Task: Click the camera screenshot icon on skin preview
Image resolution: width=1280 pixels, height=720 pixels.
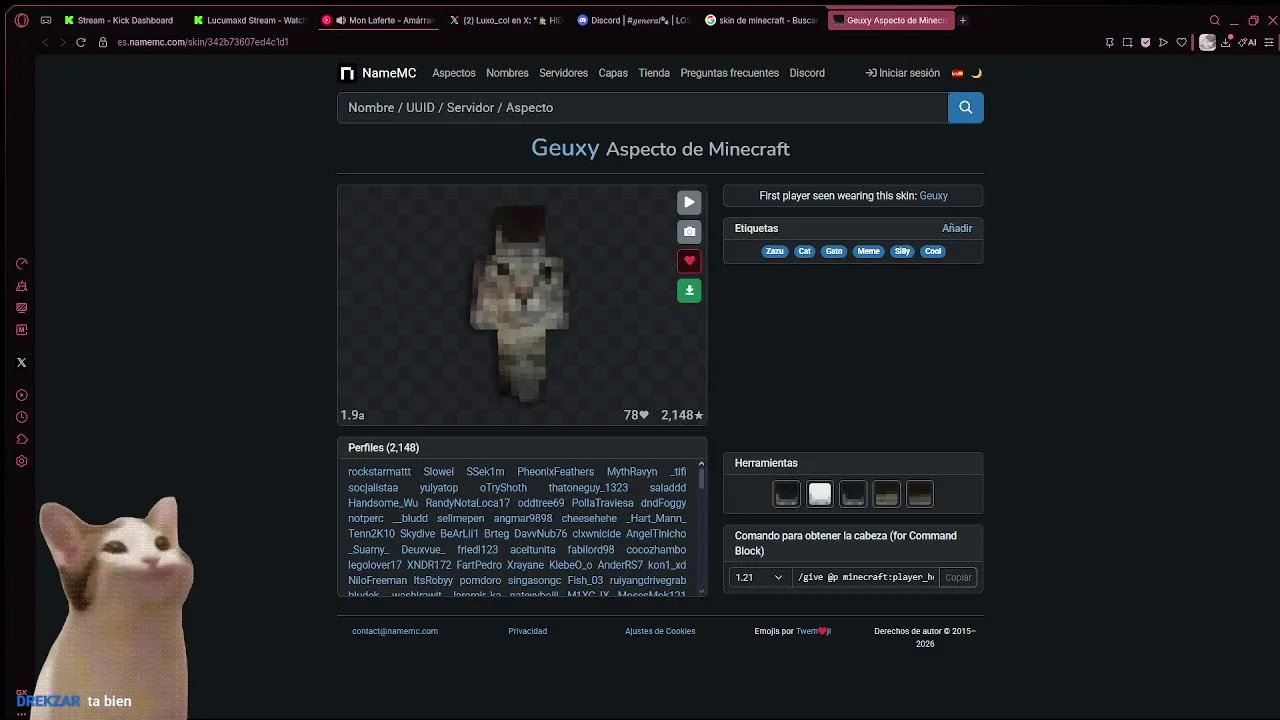Action: point(689,232)
